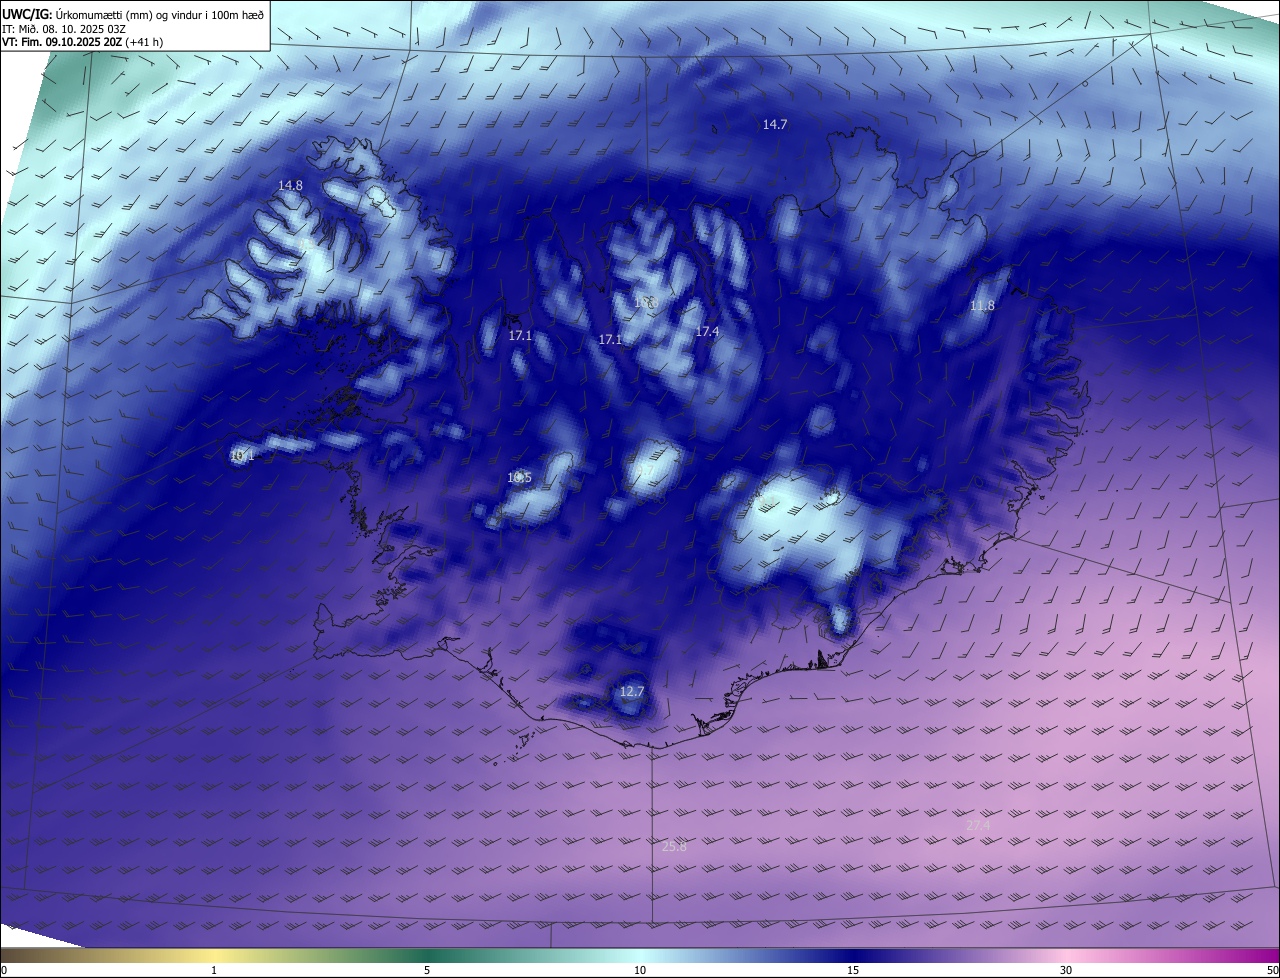Select the initialization time line 'IT: Mið. 08. 10. 2025 03Z'
This screenshot has height=978, width=1280.
[x=64, y=28]
